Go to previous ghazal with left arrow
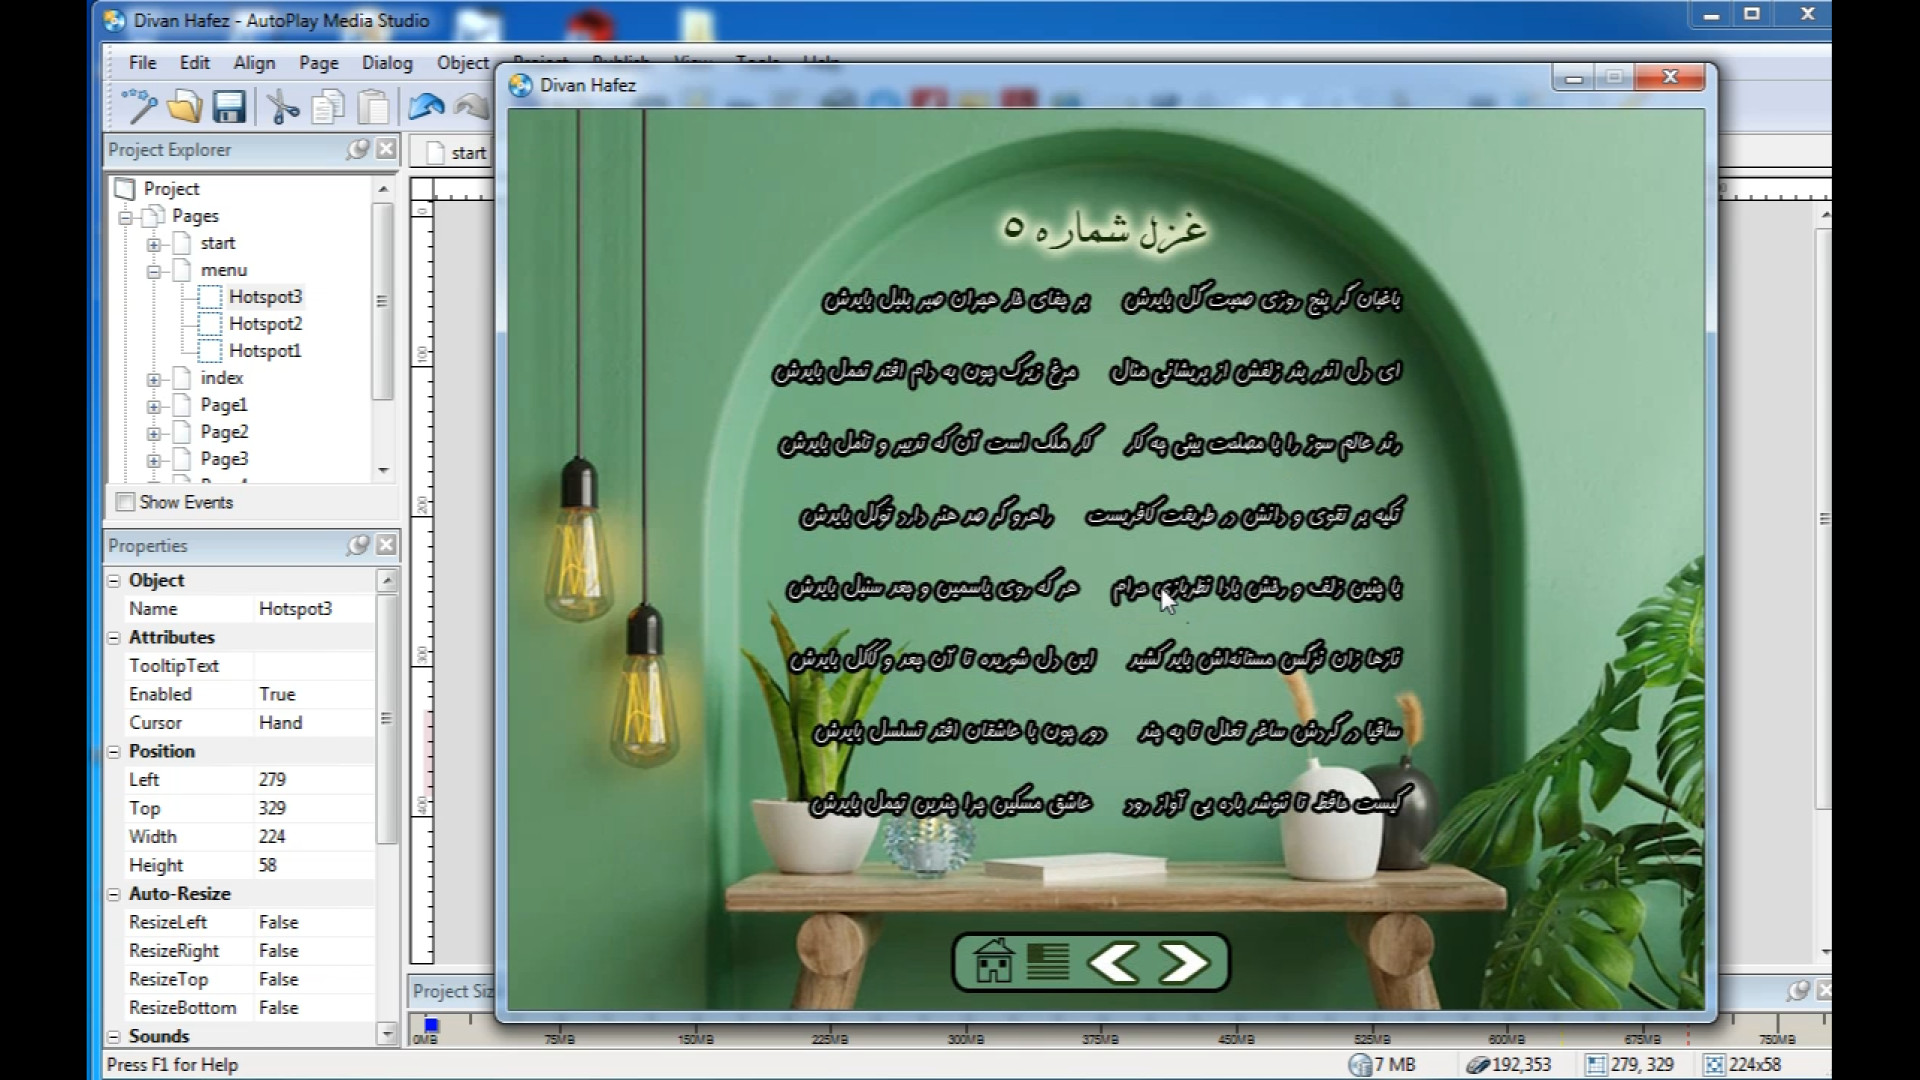The height and width of the screenshot is (1080, 1920). [1112, 963]
